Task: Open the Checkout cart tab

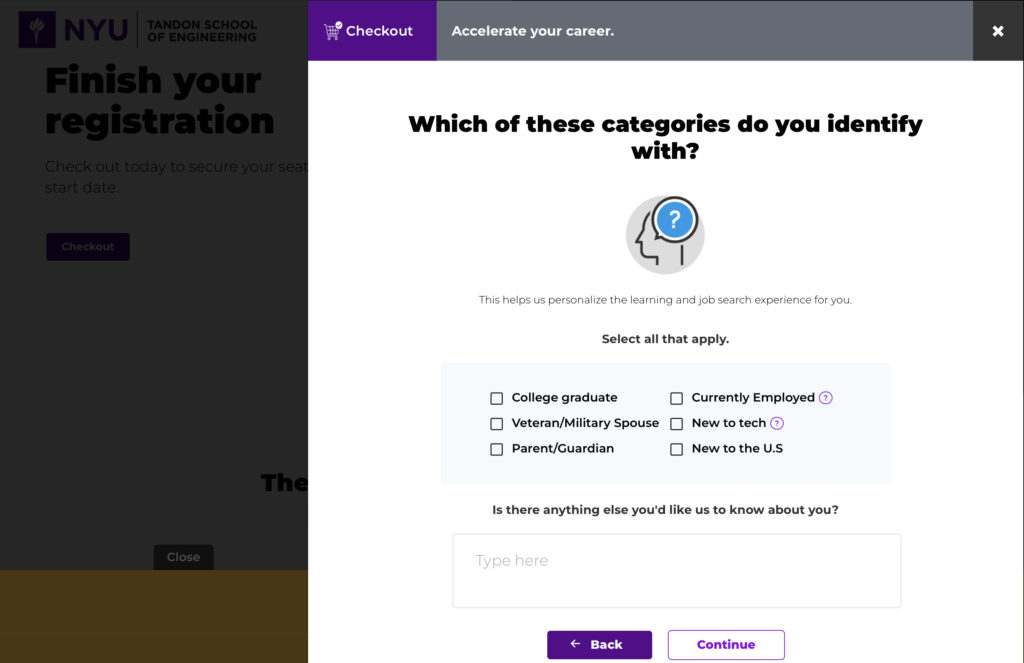Action: tap(372, 31)
